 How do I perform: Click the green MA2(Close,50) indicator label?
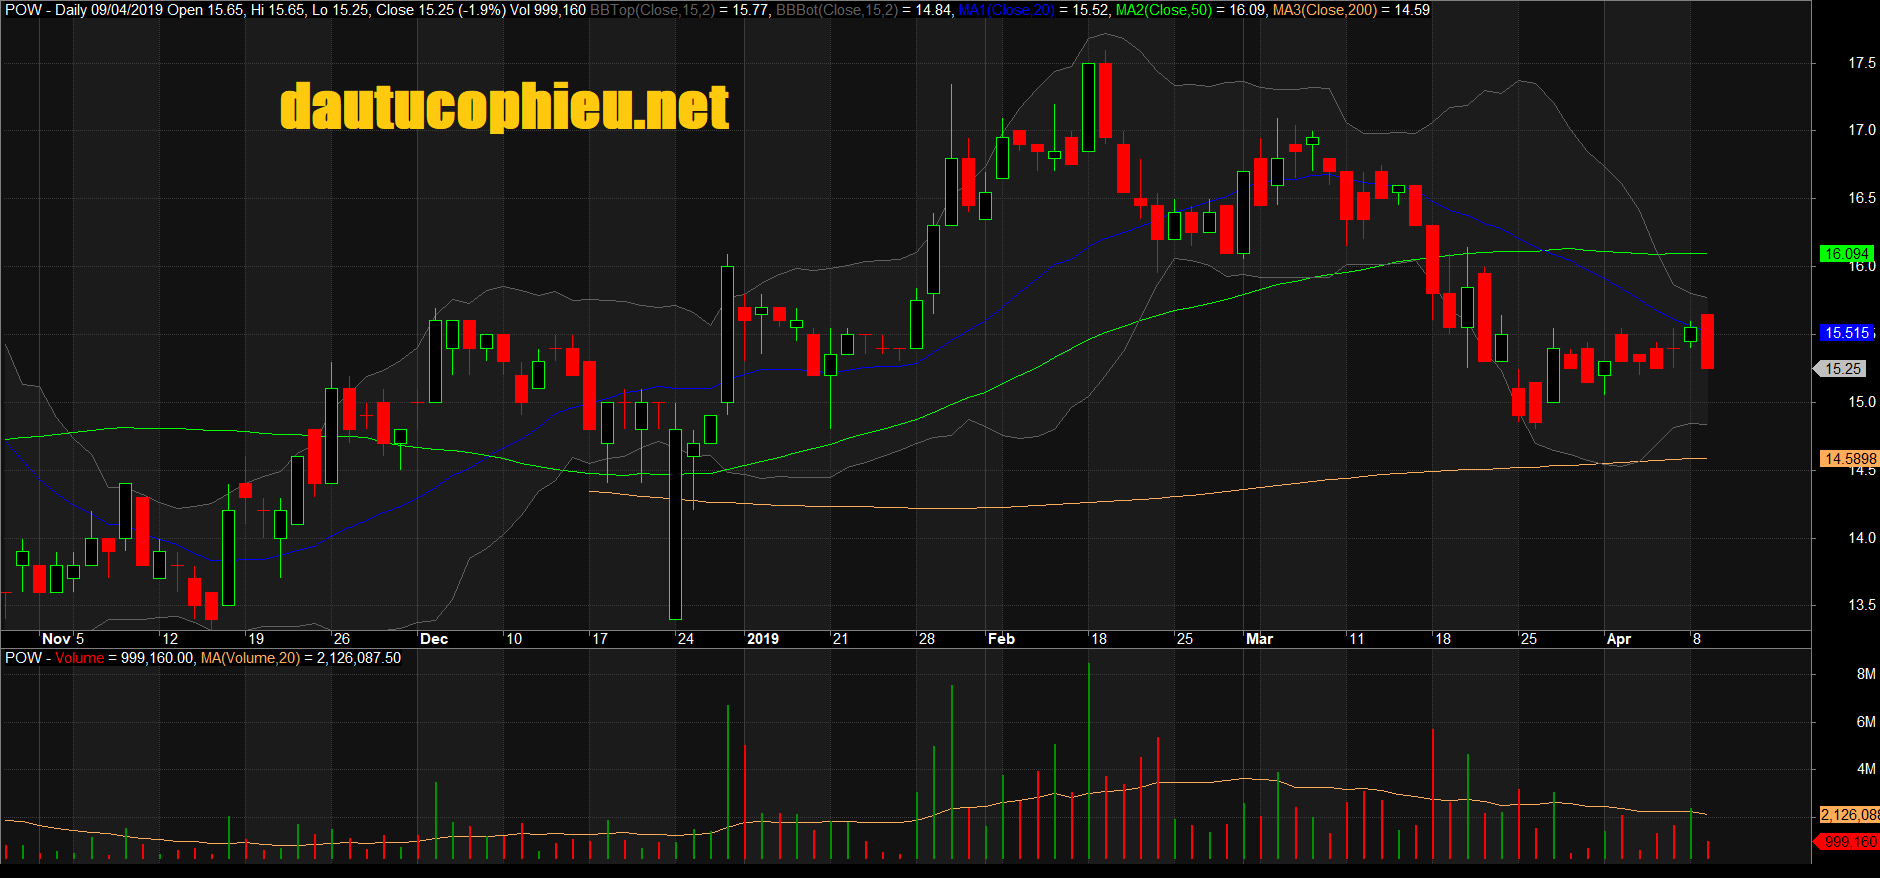1164,10
